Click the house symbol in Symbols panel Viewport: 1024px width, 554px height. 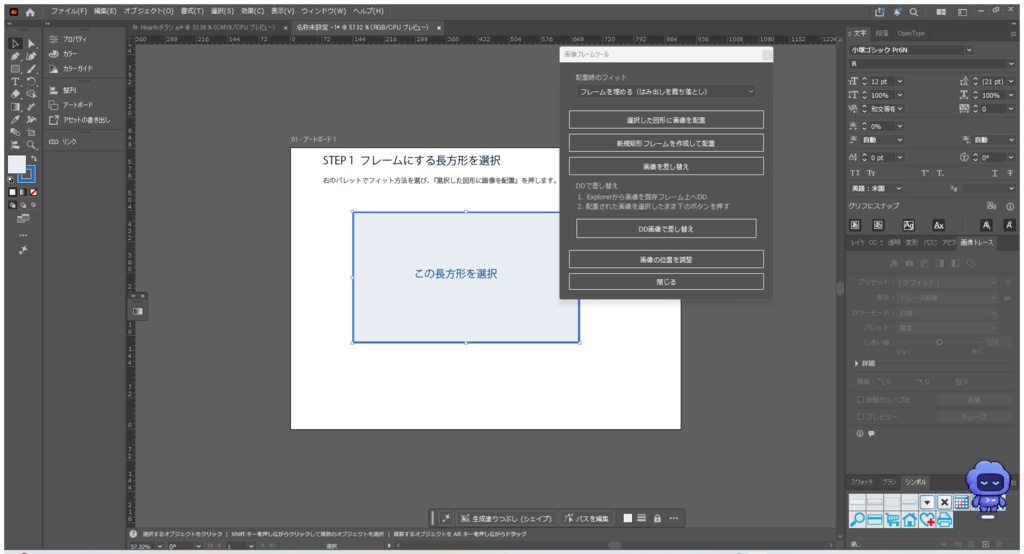(x=910, y=520)
